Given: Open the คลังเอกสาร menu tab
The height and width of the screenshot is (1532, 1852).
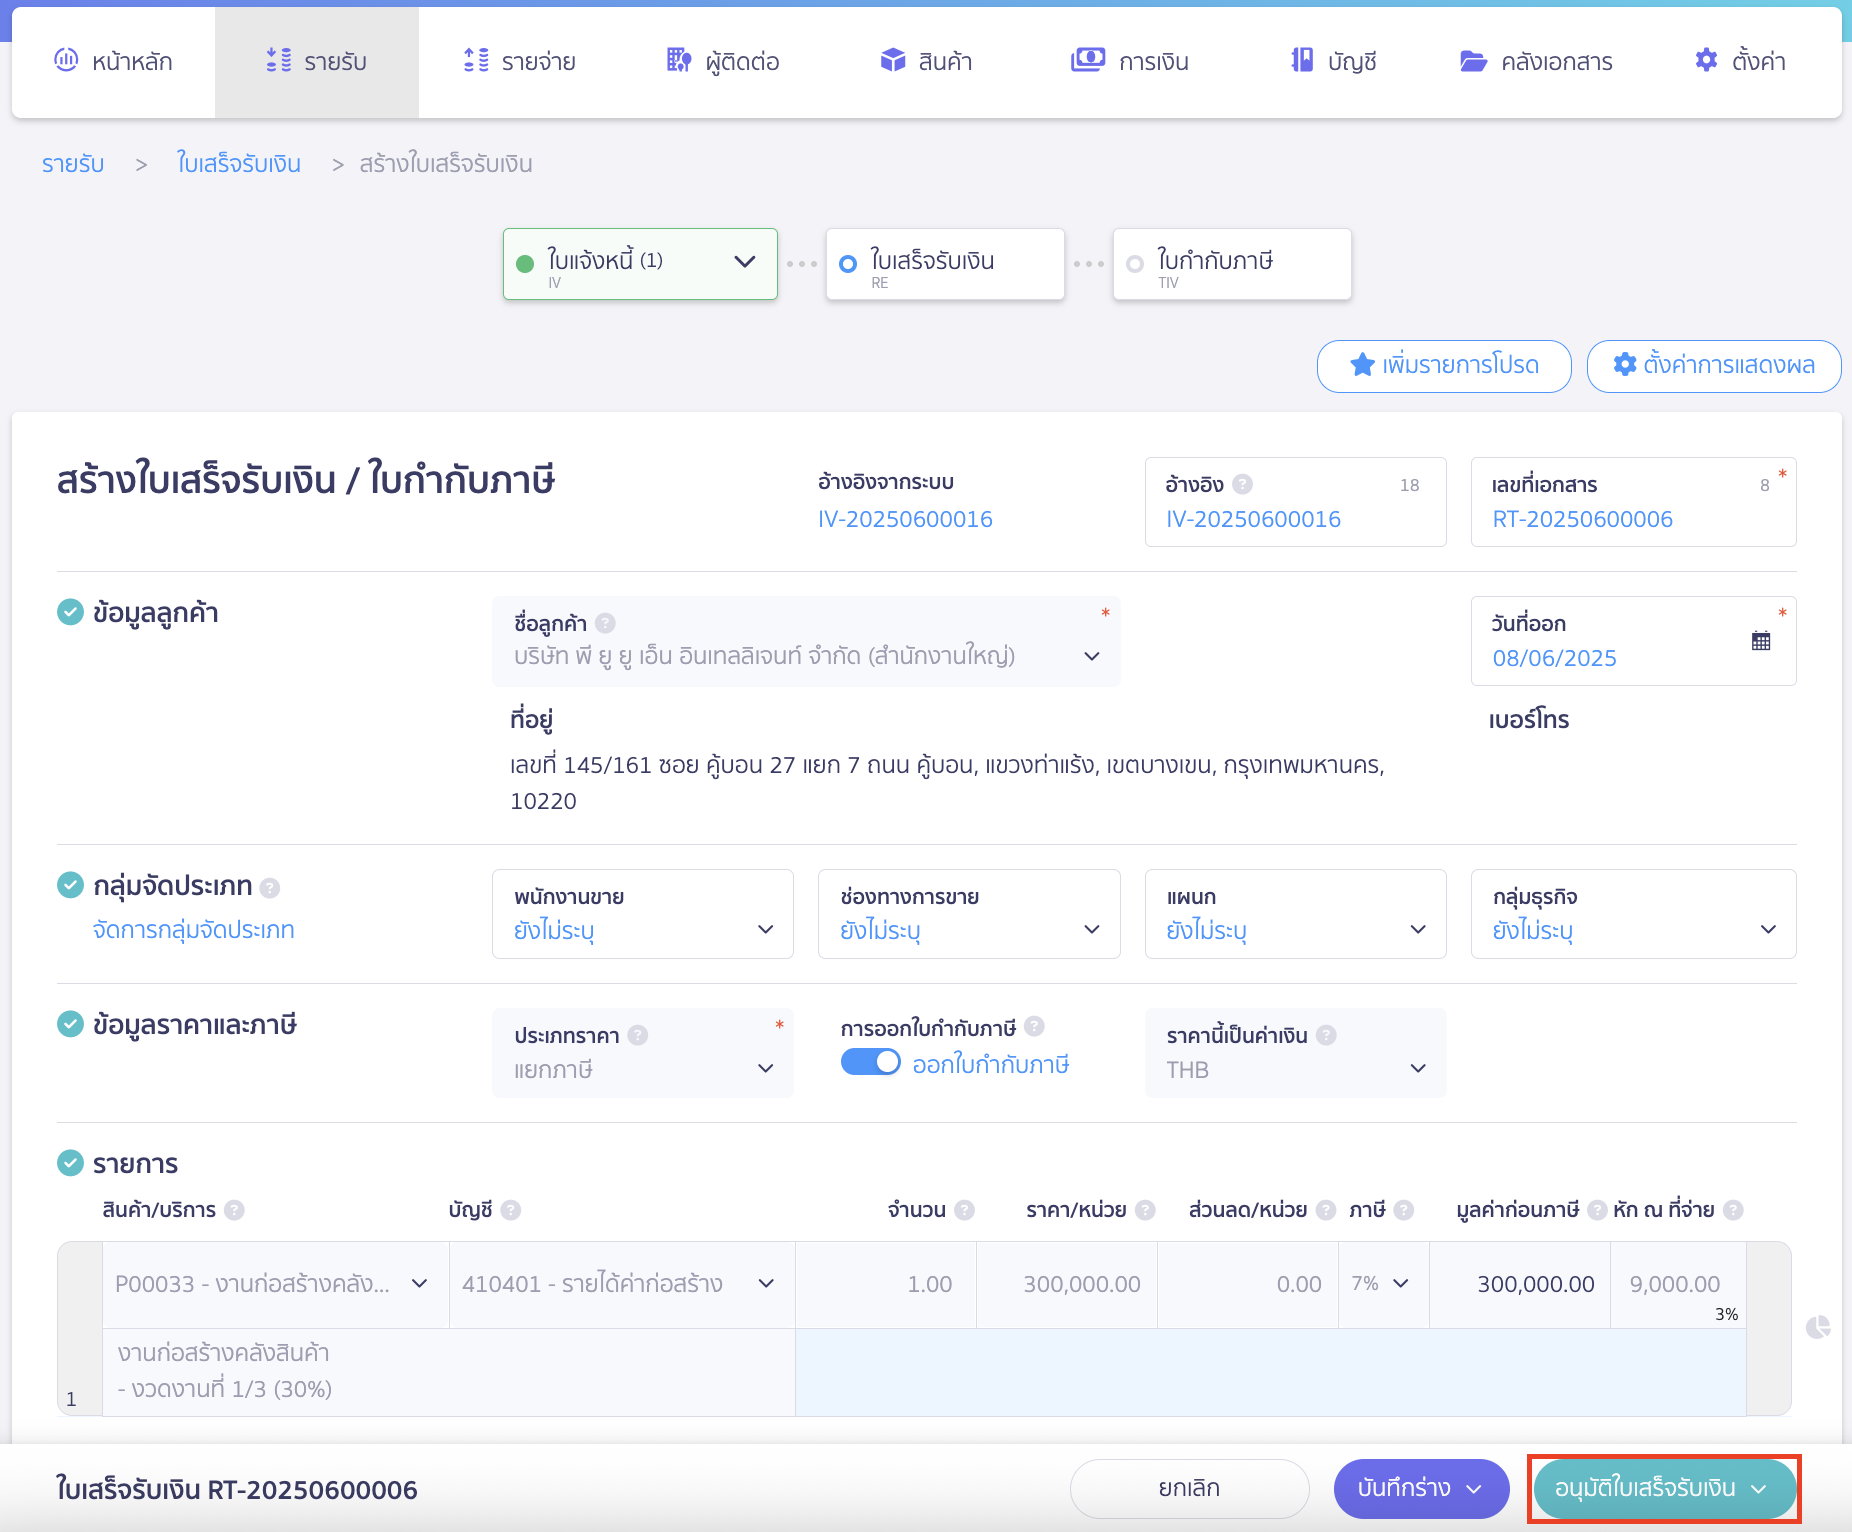Looking at the screenshot, I should pyautogui.click(x=1536, y=62).
